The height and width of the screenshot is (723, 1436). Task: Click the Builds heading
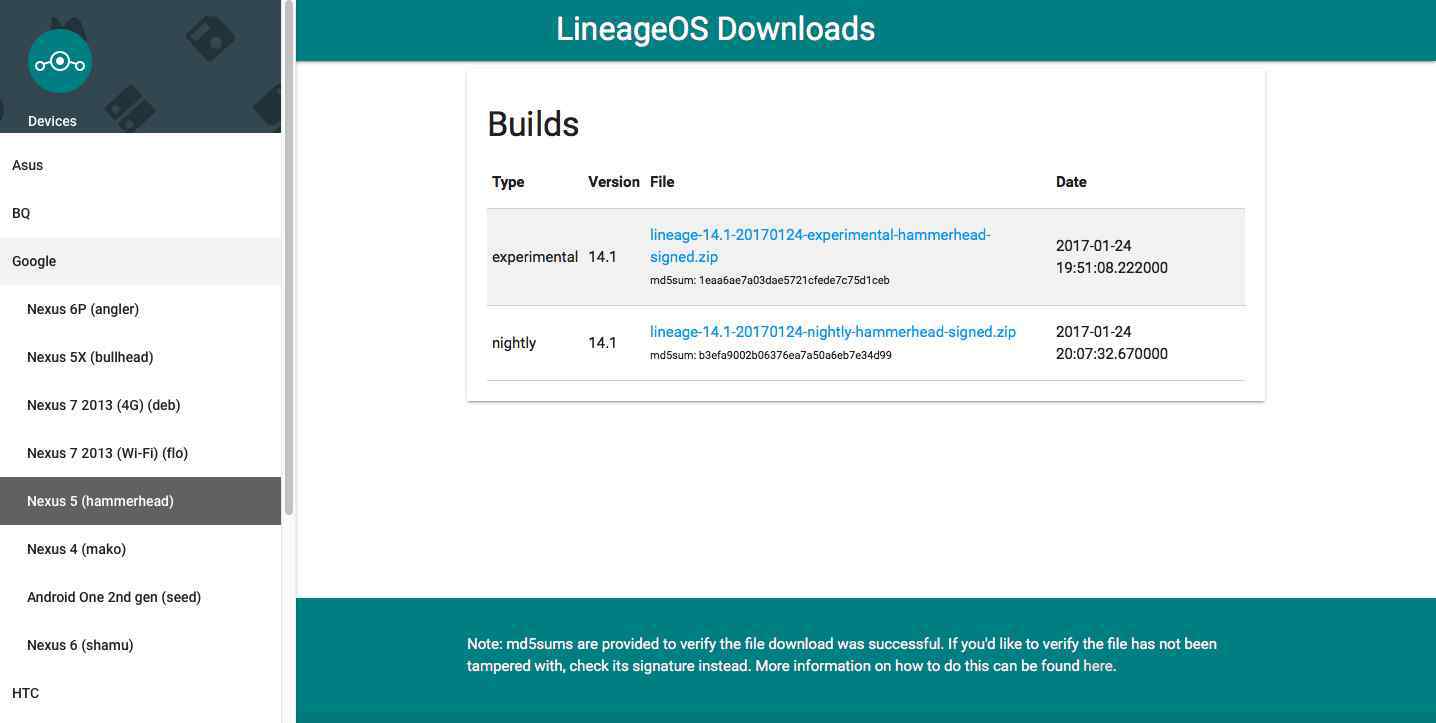tap(533, 124)
